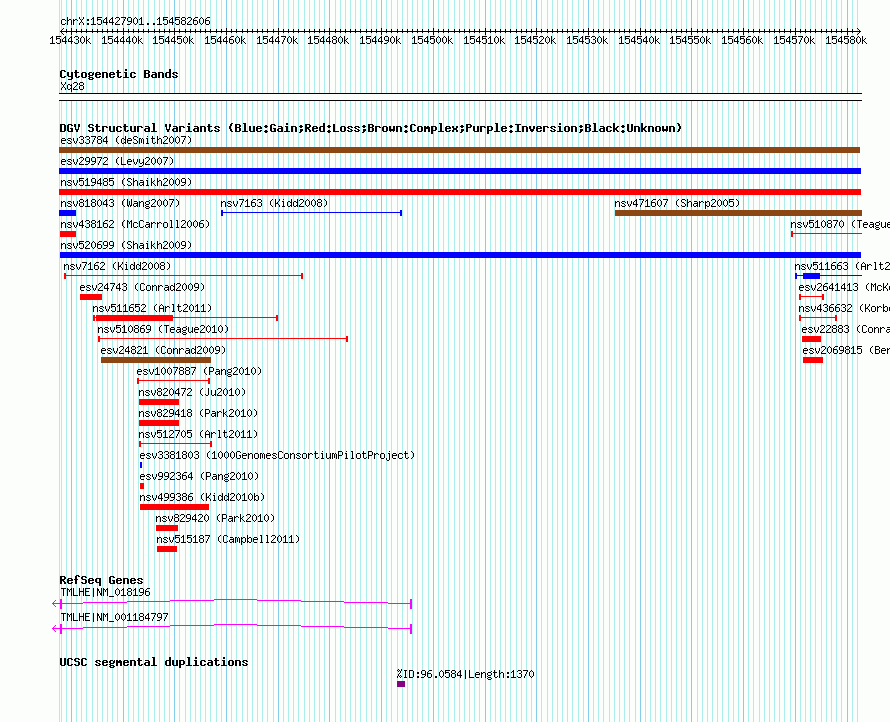Select the esv22883 red block
The width and height of the screenshot is (890, 722).
pyautogui.click(x=812, y=339)
